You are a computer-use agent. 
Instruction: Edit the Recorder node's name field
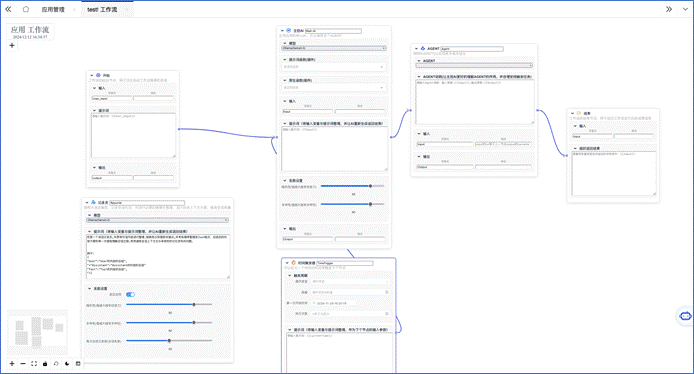(x=147, y=203)
